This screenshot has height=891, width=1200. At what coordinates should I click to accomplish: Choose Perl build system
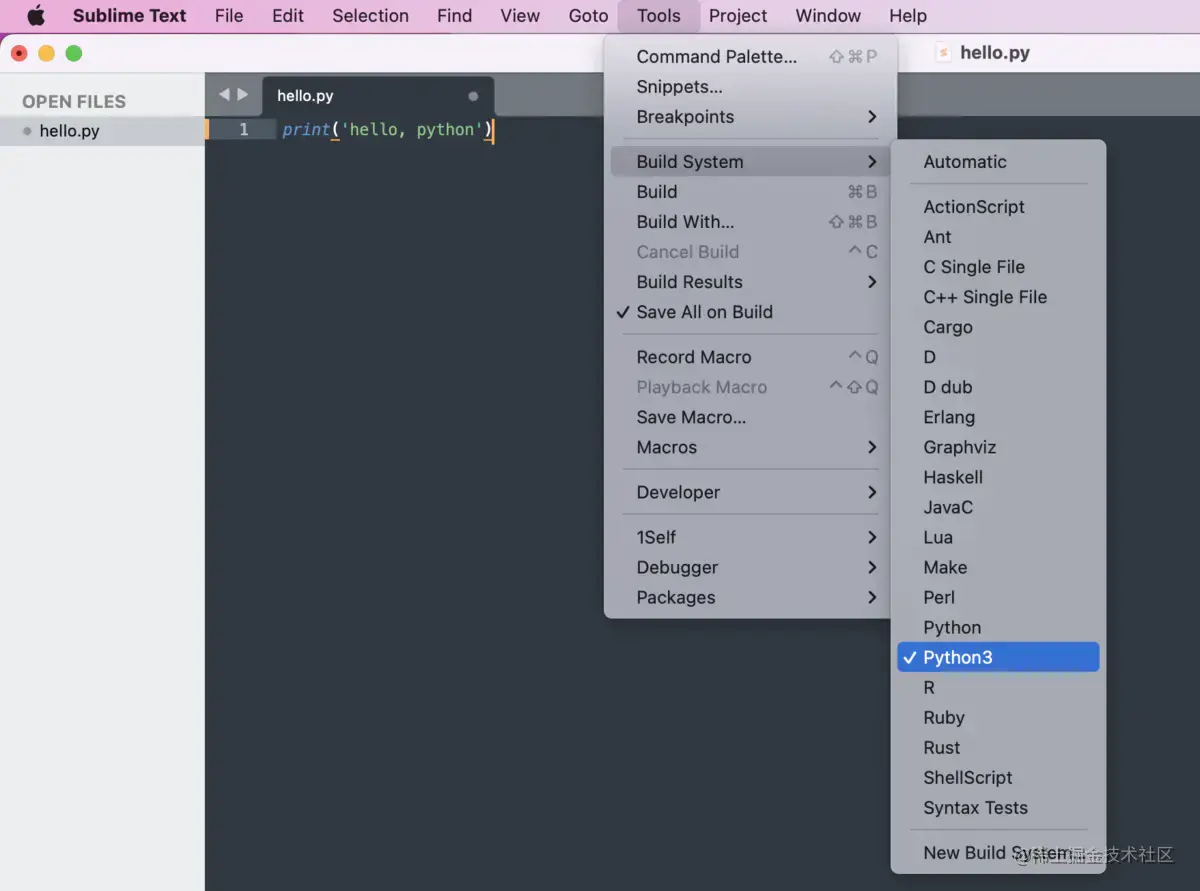(x=998, y=597)
